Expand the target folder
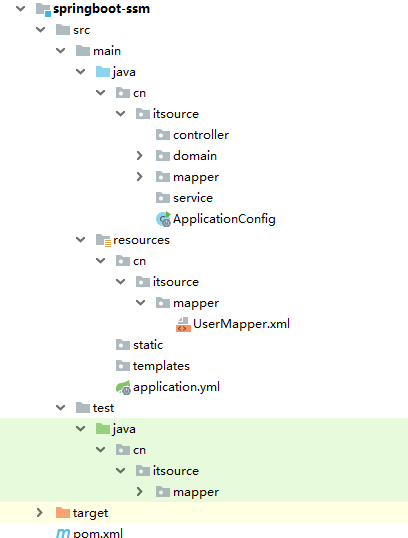The width and height of the screenshot is (408, 538). point(39,513)
